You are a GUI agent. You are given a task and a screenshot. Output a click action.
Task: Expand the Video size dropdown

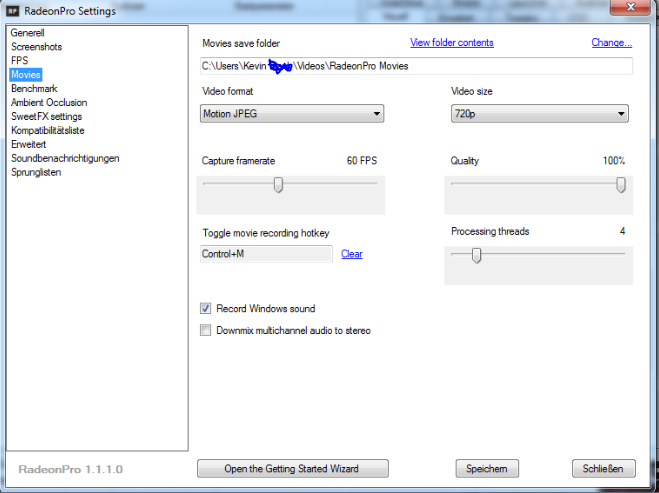[x=540, y=113]
